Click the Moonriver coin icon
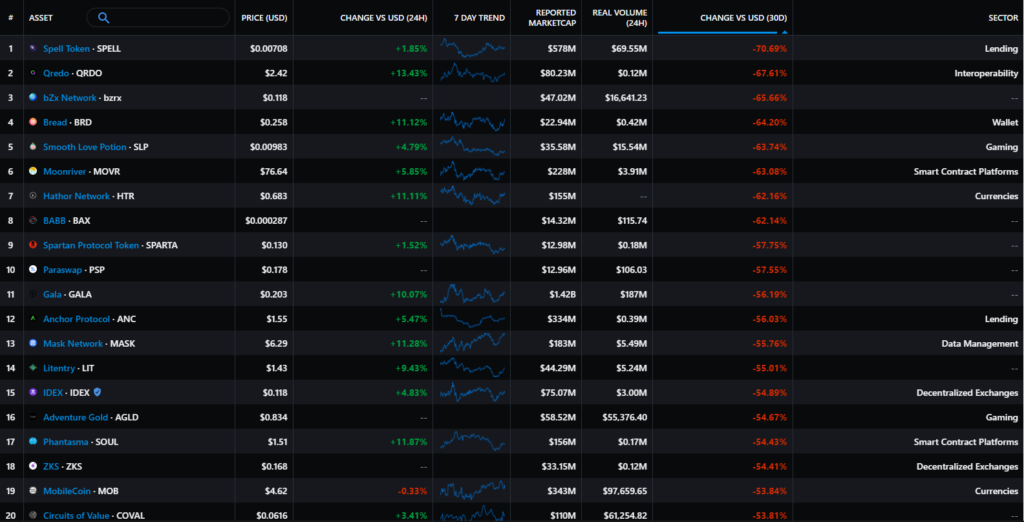1024x522 pixels. (33, 171)
